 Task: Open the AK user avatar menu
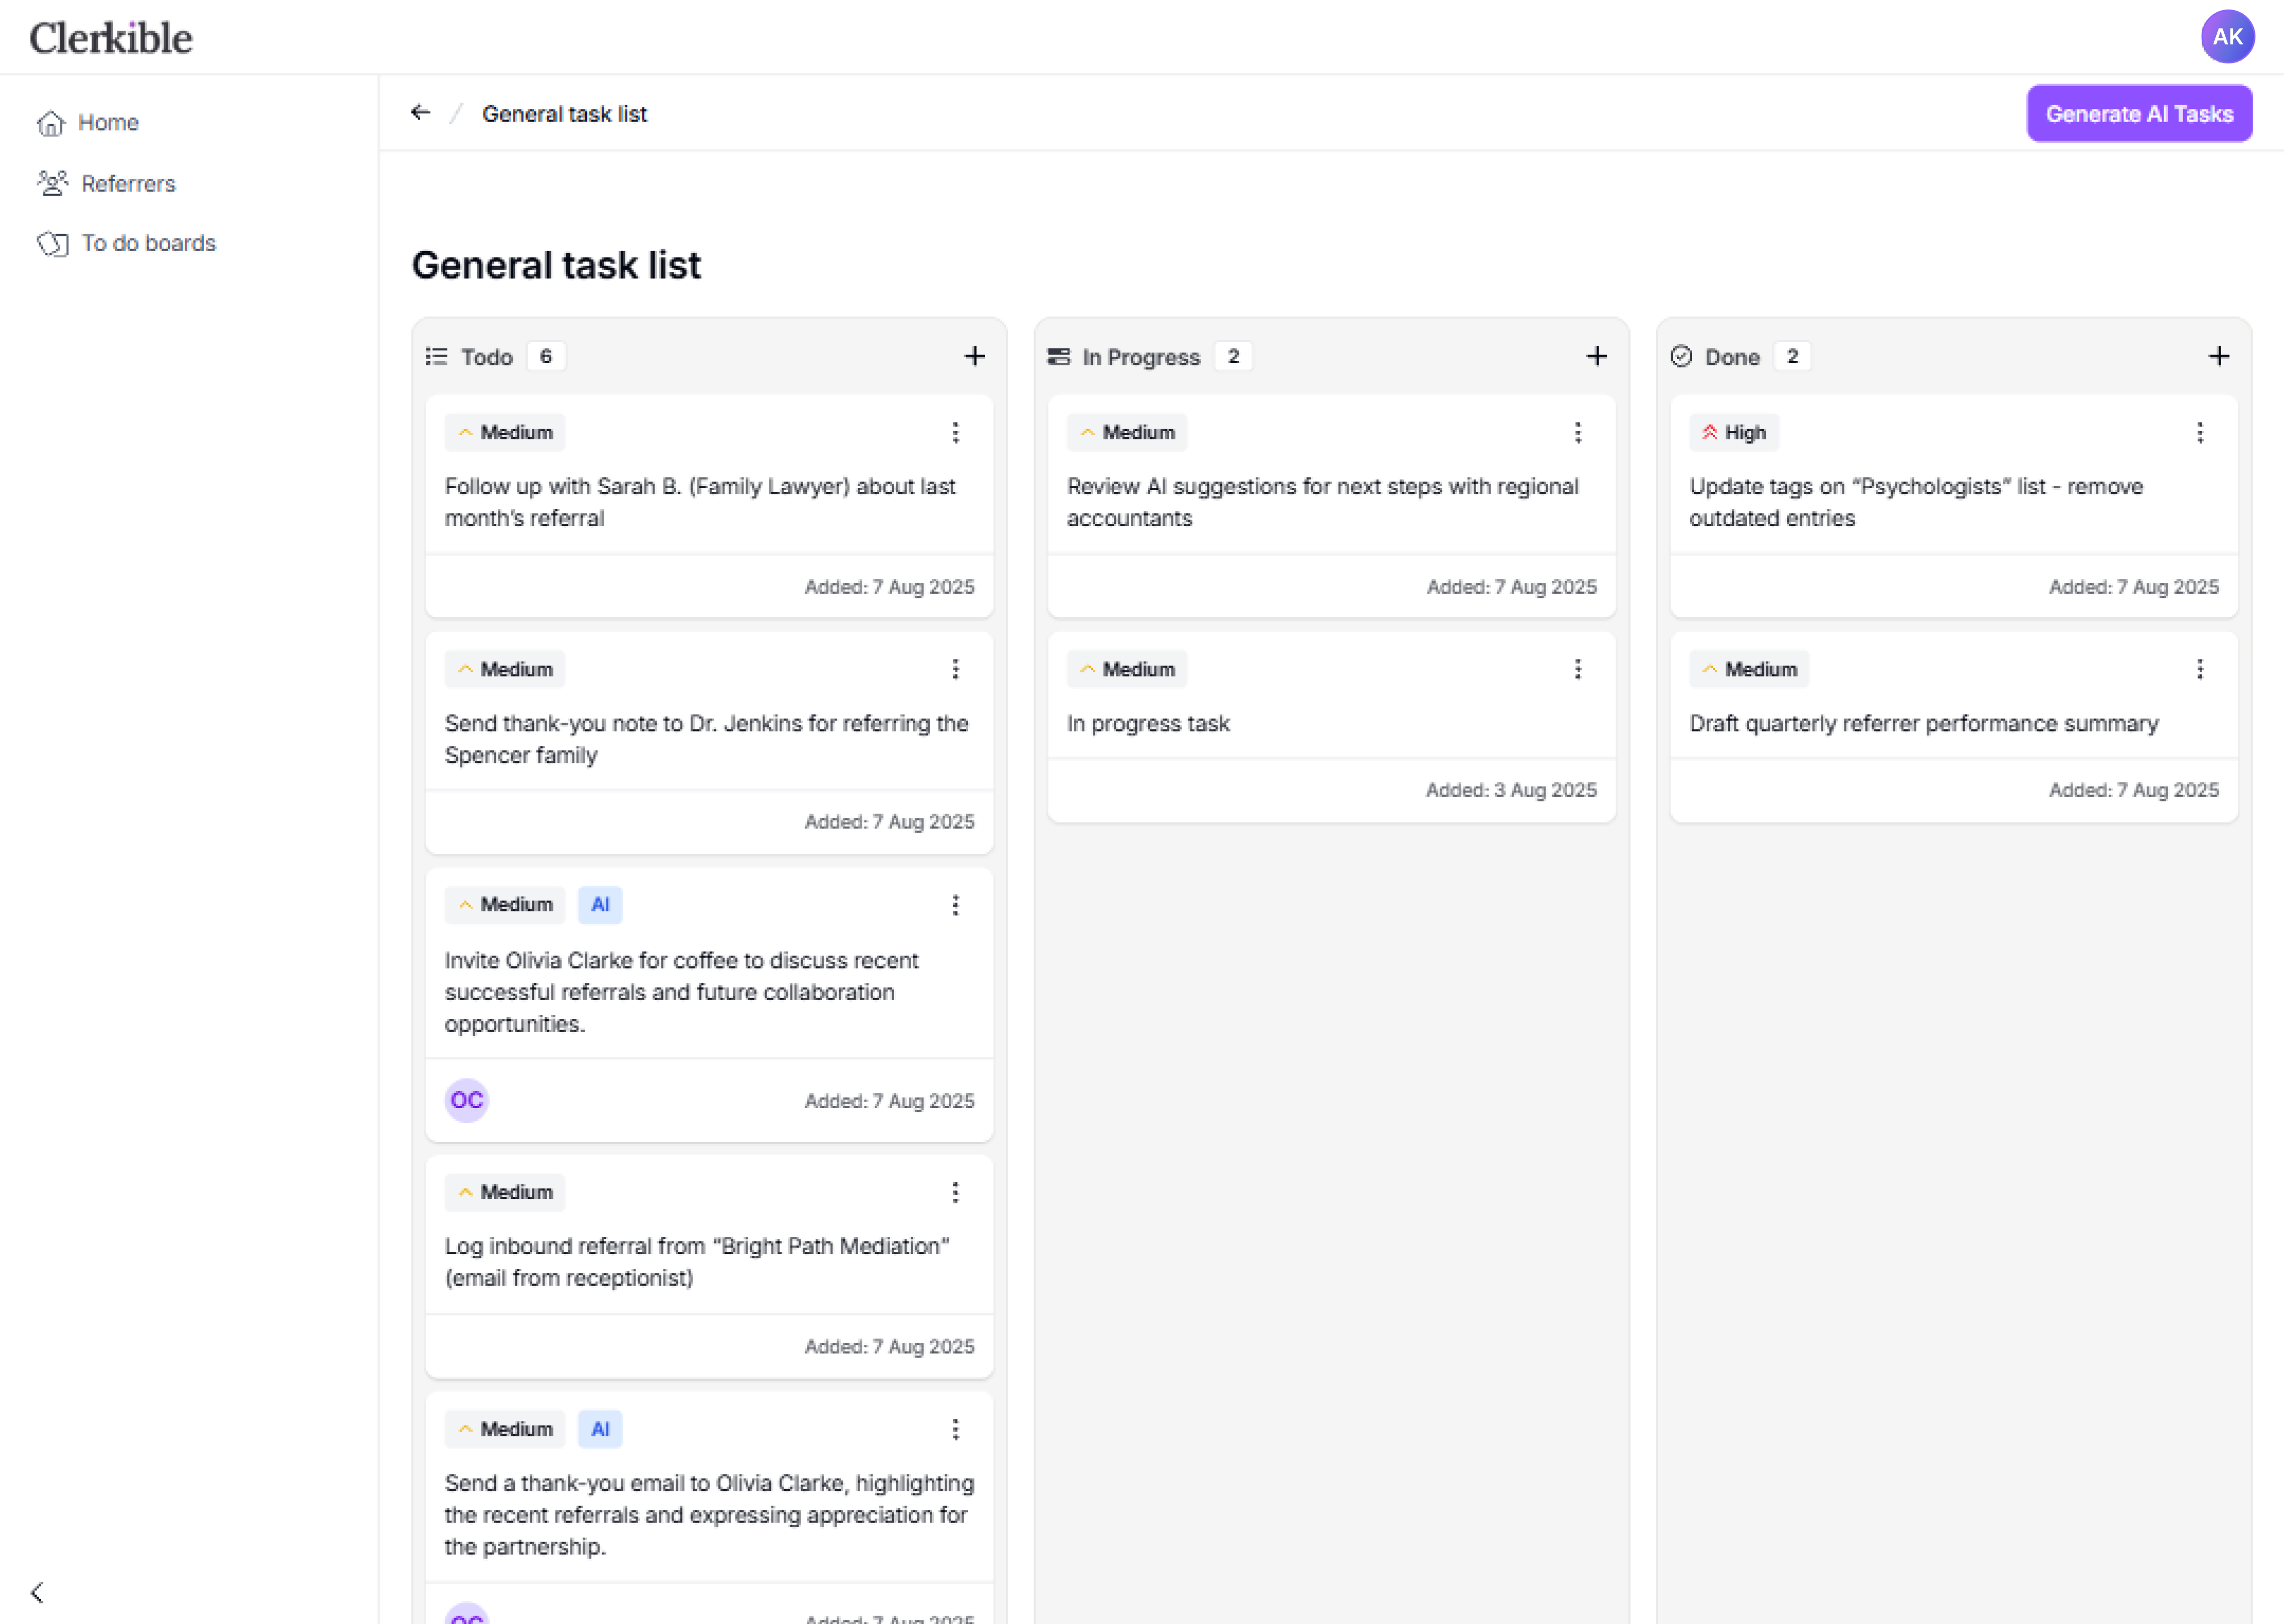(x=2226, y=37)
